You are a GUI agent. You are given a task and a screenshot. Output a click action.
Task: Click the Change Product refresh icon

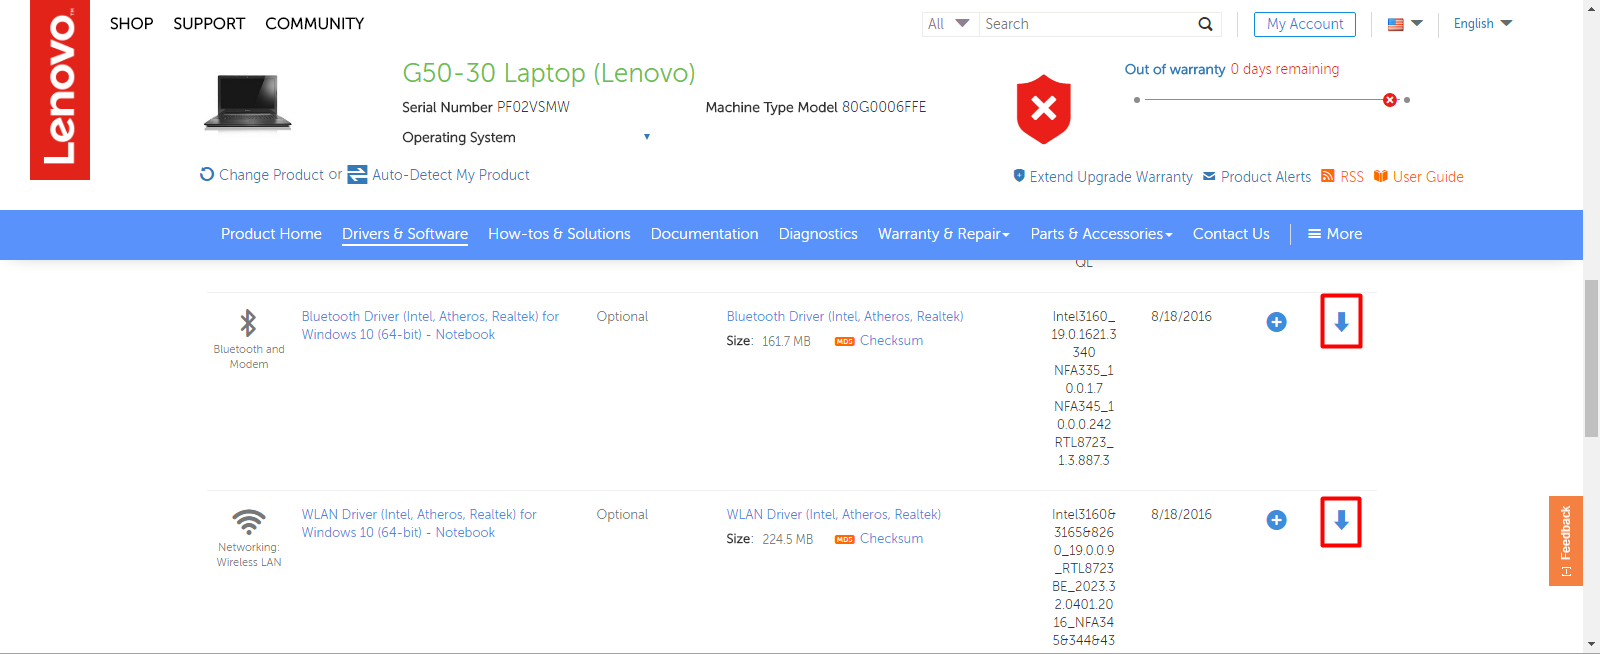tap(207, 174)
